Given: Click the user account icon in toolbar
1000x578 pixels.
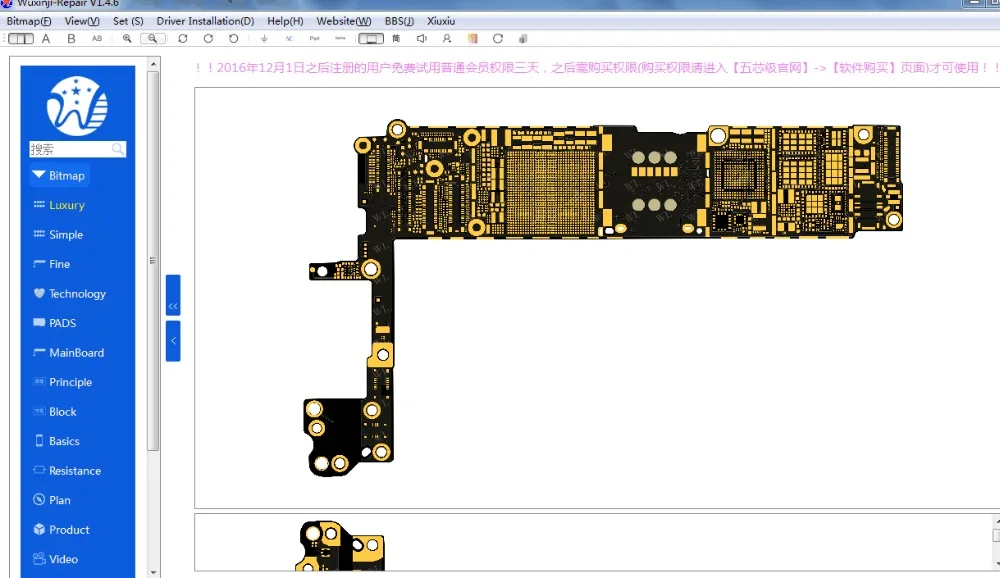Looking at the screenshot, I should click(x=446, y=39).
